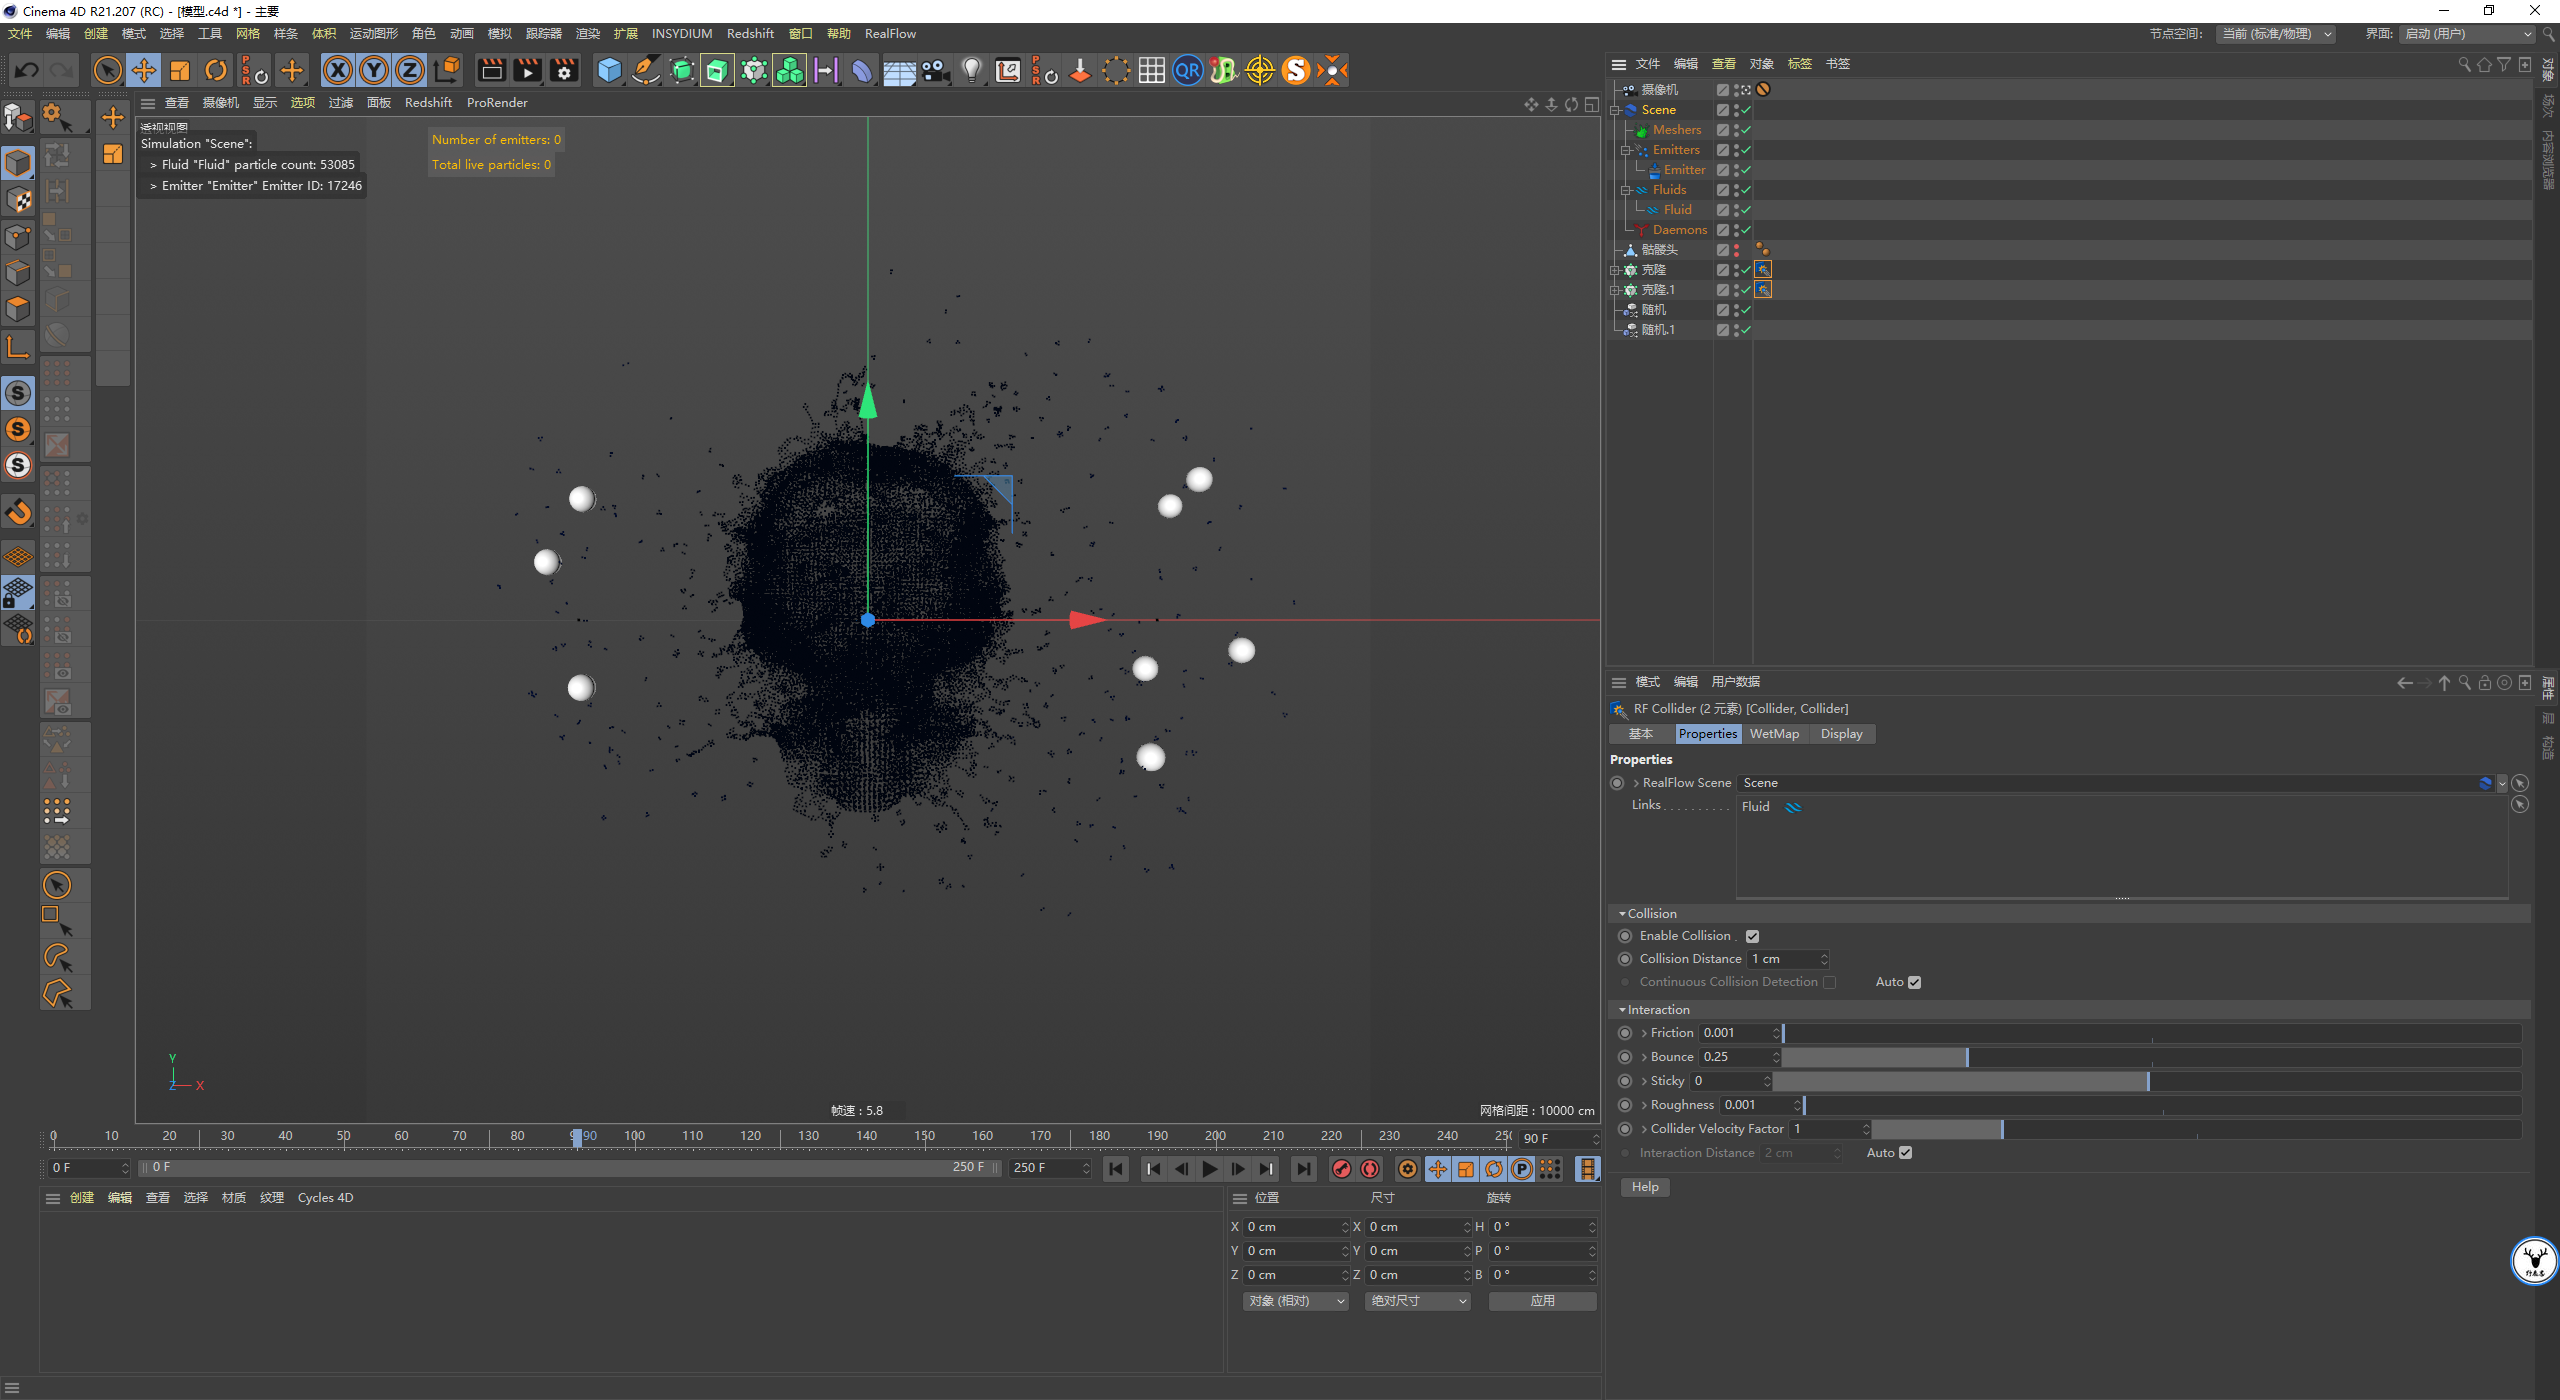The width and height of the screenshot is (2560, 1400).
Task: Collapse the Scene tree node
Action: [x=1615, y=110]
